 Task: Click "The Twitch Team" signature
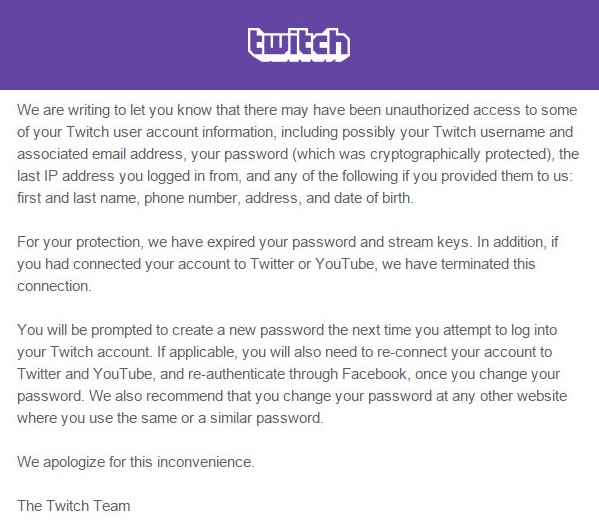point(74,506)
